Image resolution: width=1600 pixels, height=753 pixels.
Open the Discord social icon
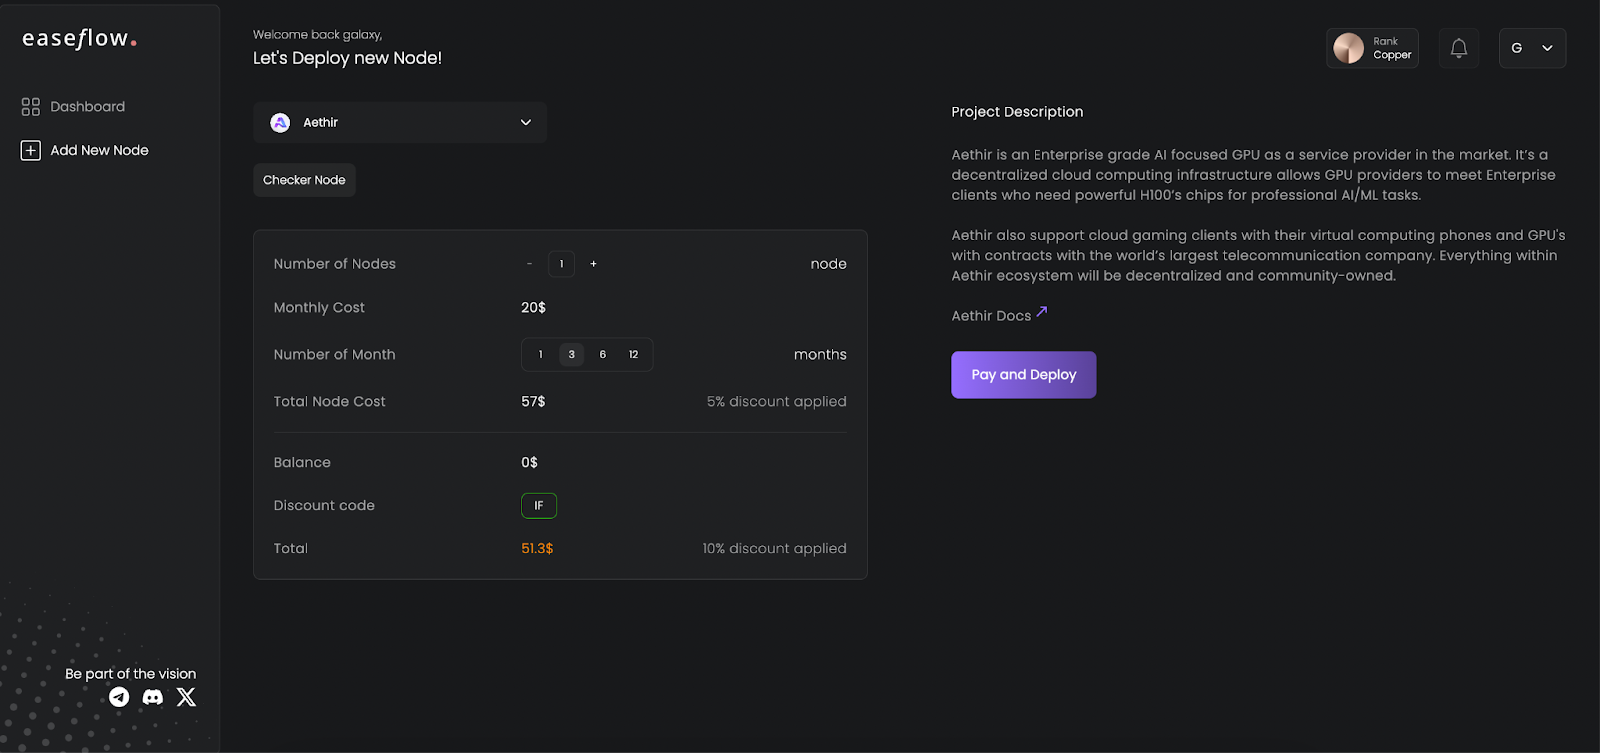[x=153, y=697]
